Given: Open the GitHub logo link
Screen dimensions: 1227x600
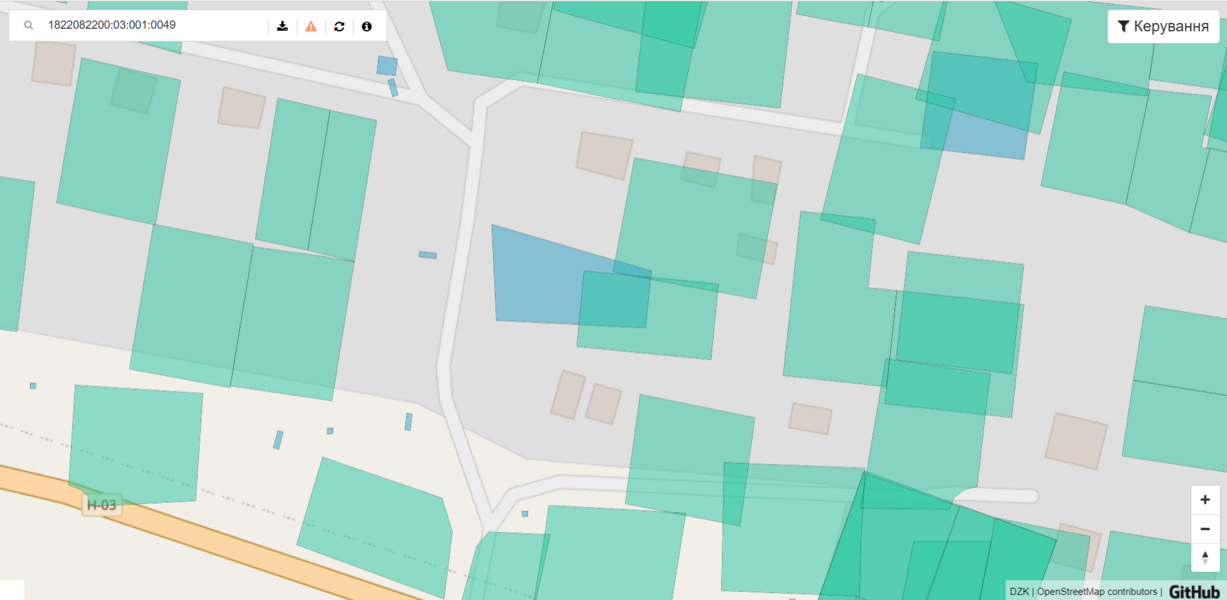Looking at the screenshot, I should [1194, 591].
